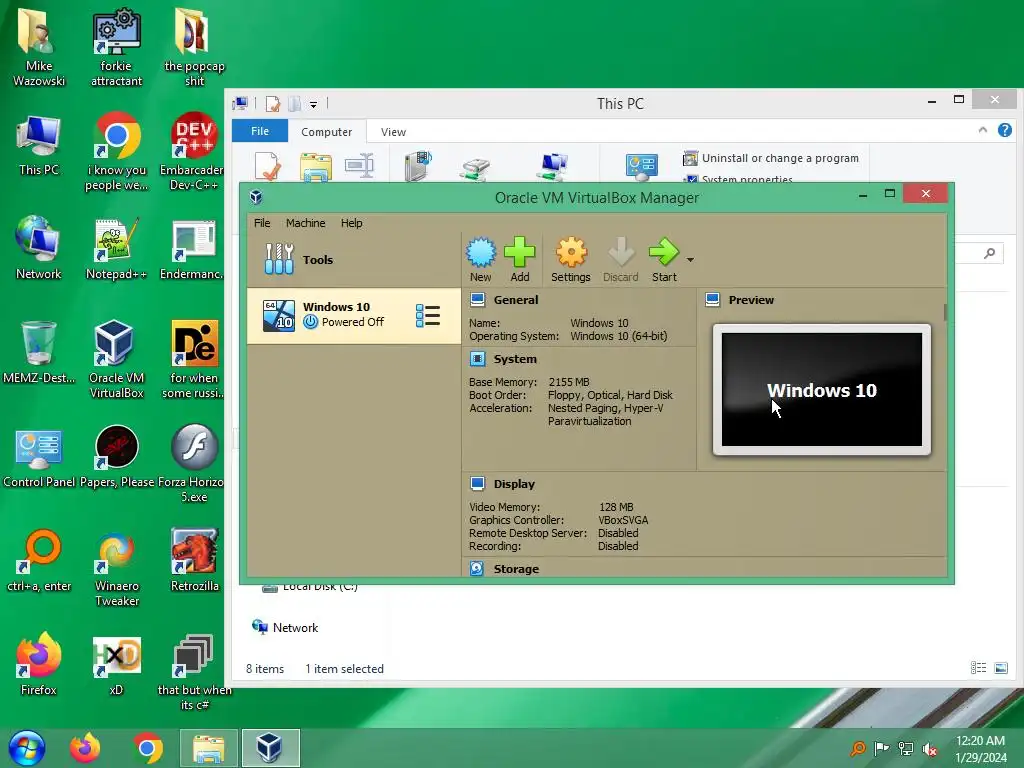1024x768 pixels.
Task: Click the Discard toolbar icon
Action: tap(620, 259)
